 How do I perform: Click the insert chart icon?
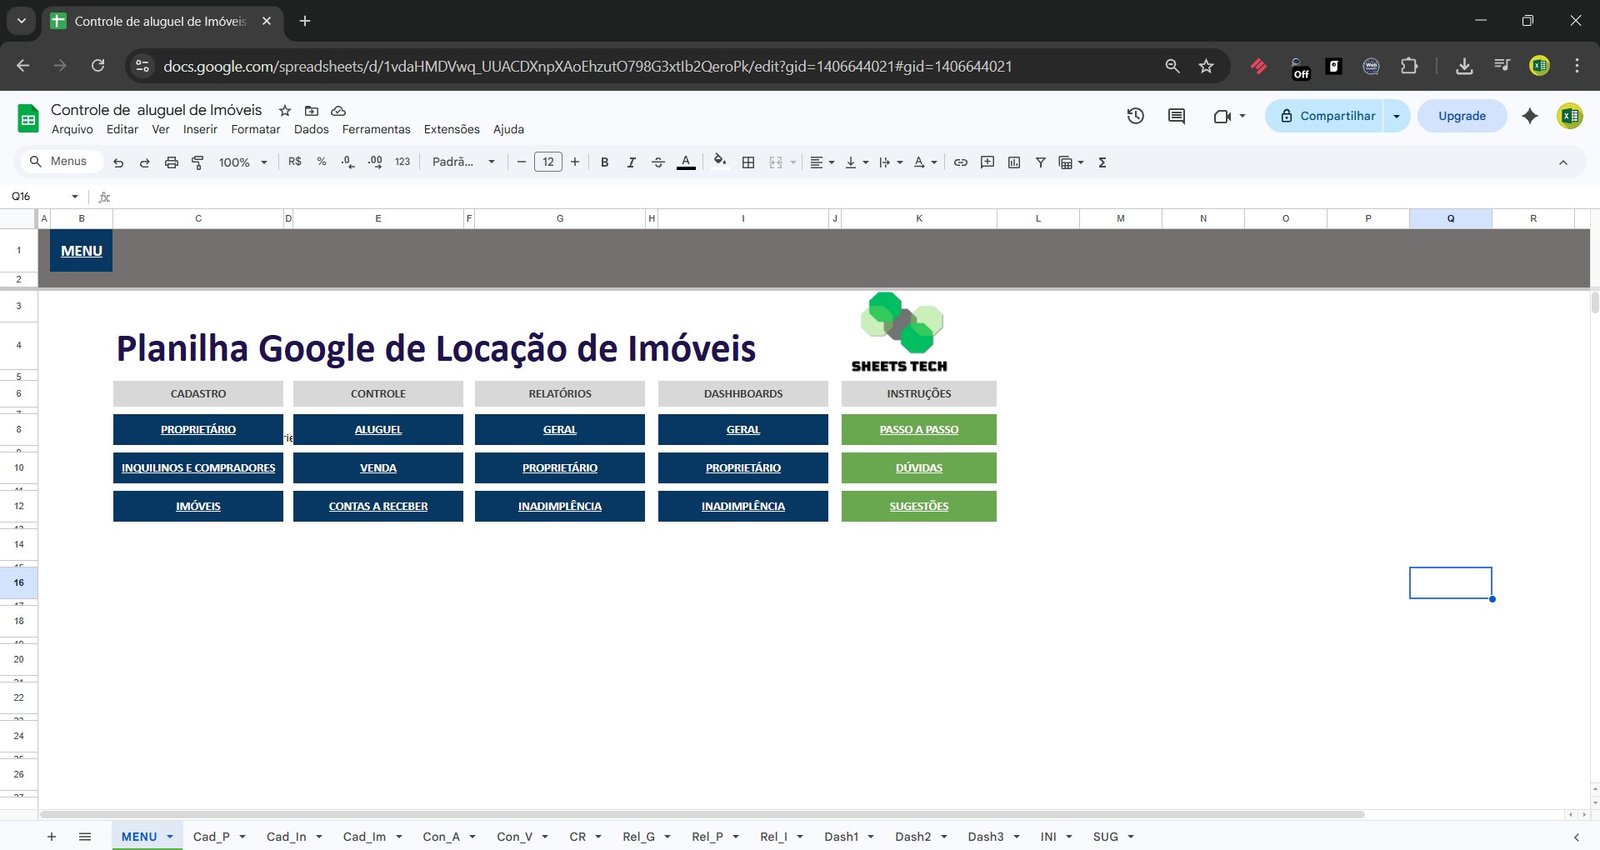1014,162
